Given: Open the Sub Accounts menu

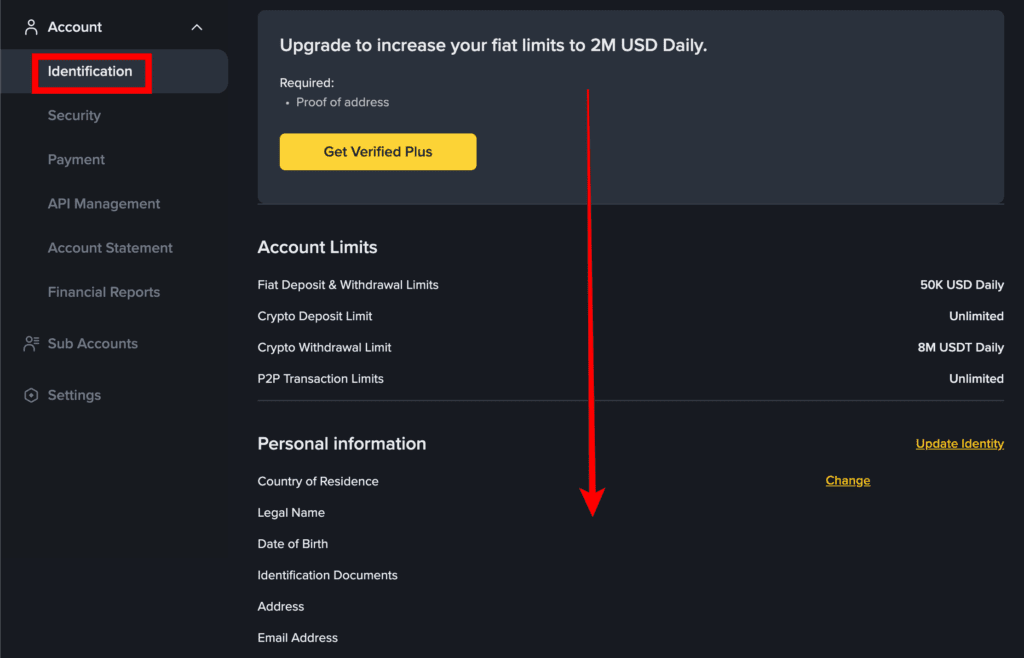Looking at the screenshot, I should tap(93, 344).
